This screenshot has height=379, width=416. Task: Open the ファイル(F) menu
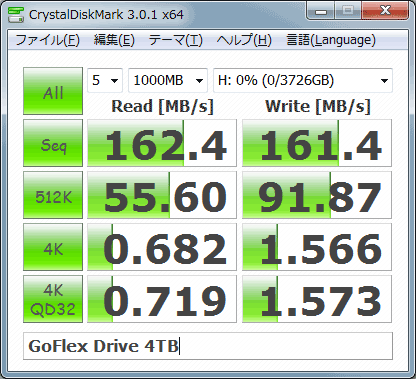pyautogui.click(x=47, y=40)
